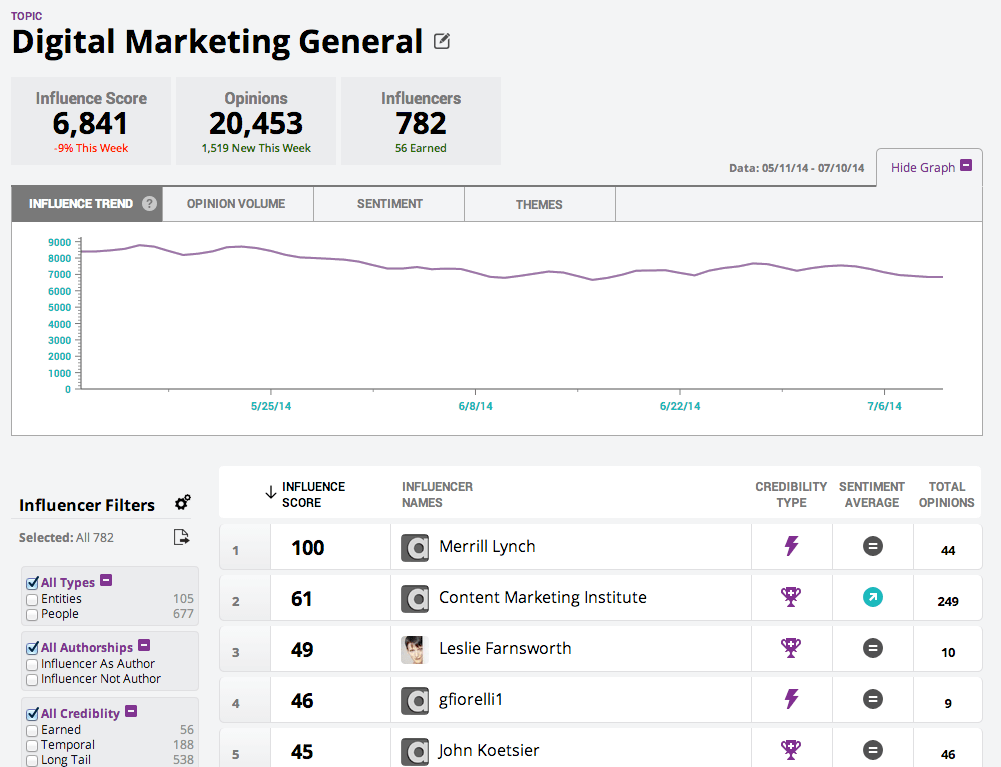Click the Influence Trend help question mark
Viewport: 1001px width, 767px height.
point(149,204)
